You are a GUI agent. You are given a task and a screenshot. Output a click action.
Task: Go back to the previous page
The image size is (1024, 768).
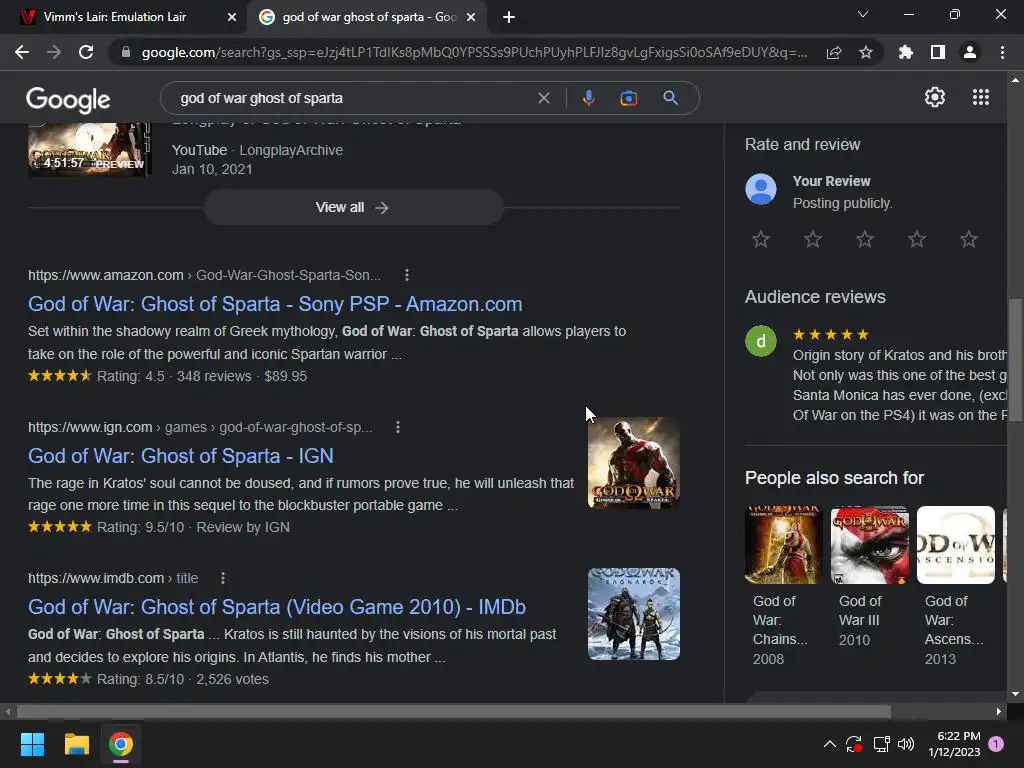(22, 52)
